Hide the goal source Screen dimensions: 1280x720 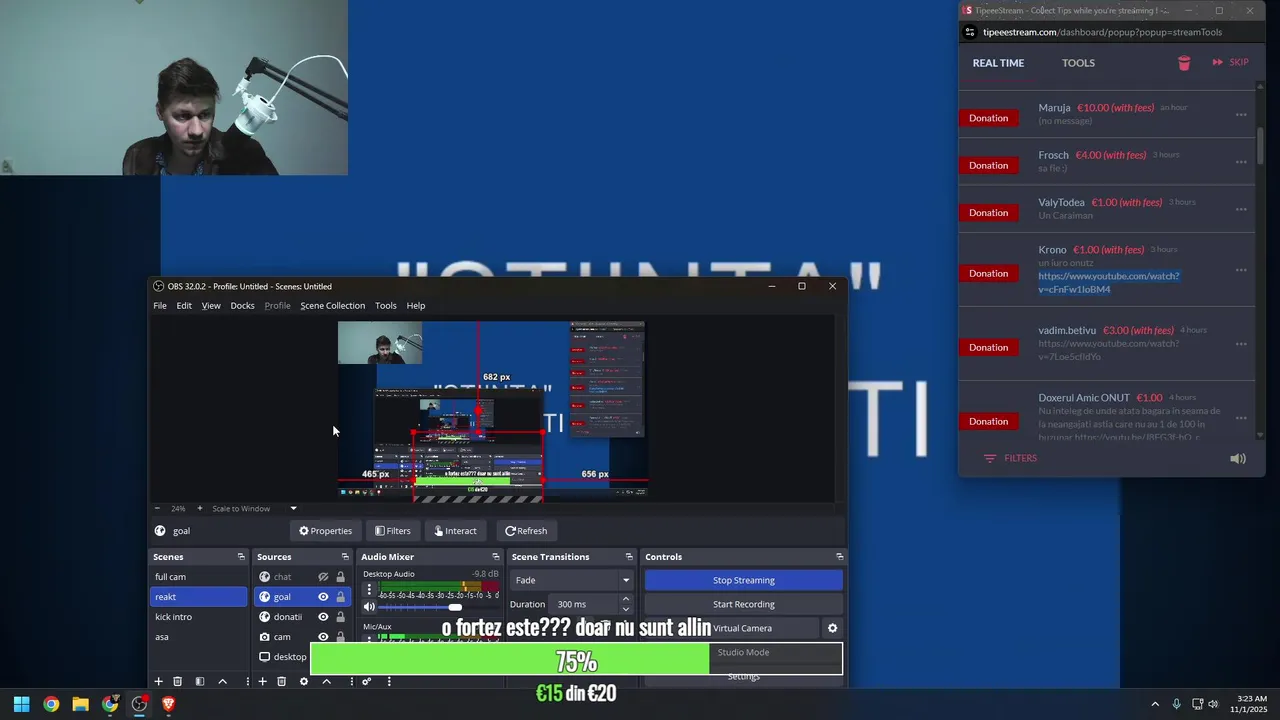click(x=323, y=597)
